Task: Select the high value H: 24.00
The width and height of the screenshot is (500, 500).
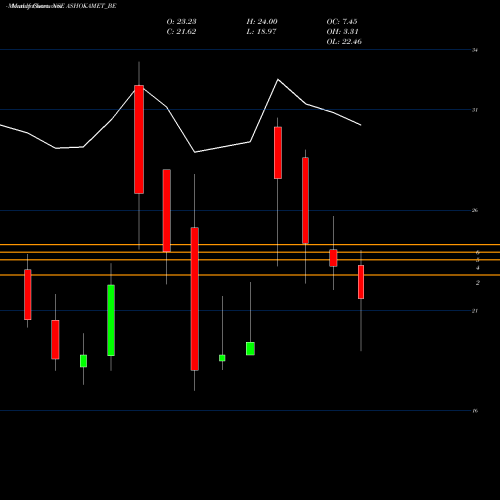Action: click(x=262, y=22)
